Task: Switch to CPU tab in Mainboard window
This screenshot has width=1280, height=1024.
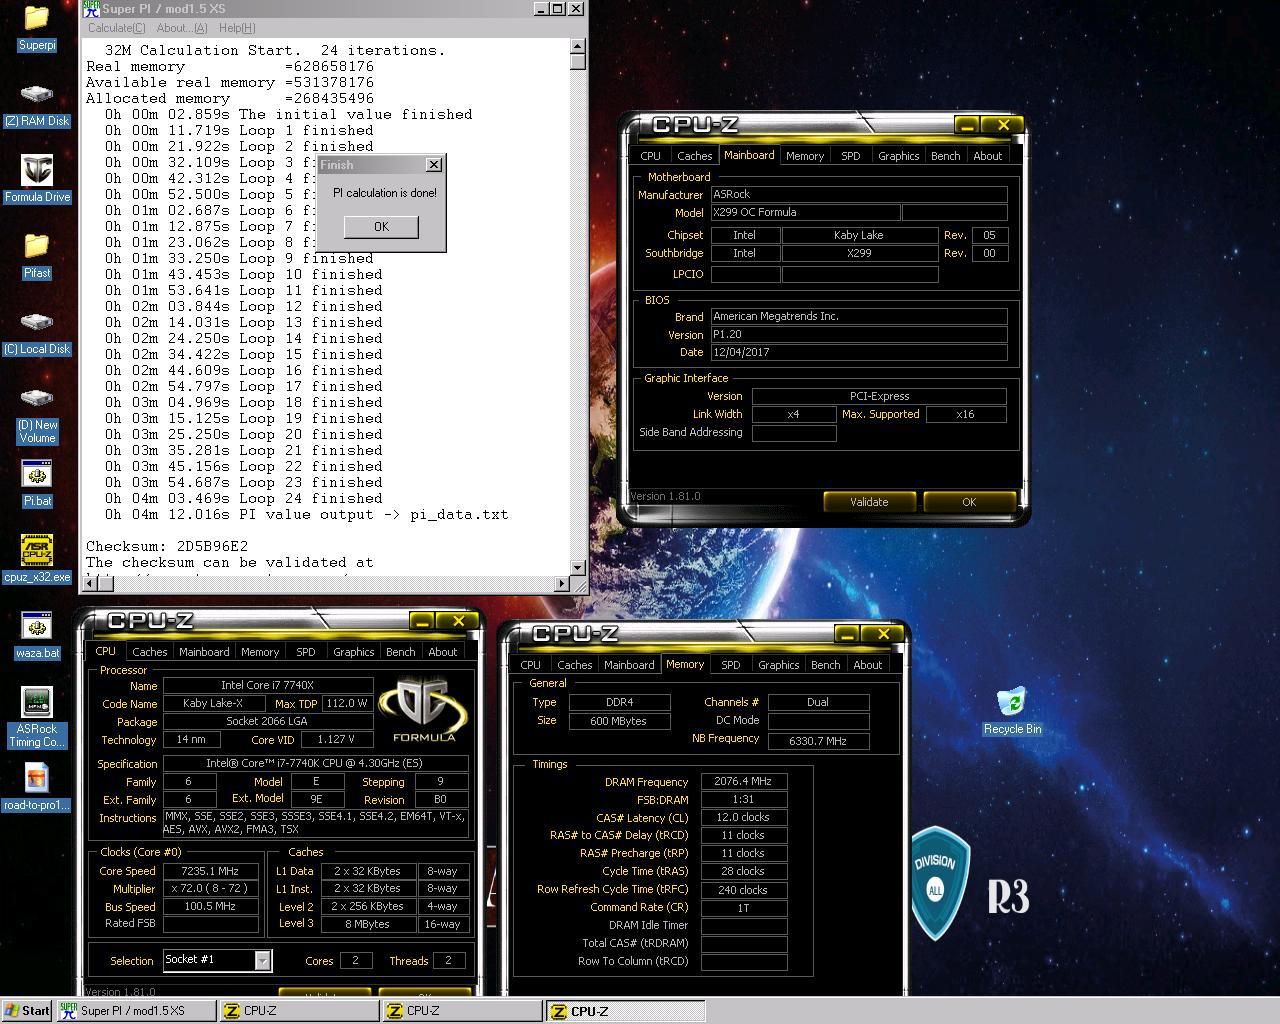Action: click(x=651, y=156)
